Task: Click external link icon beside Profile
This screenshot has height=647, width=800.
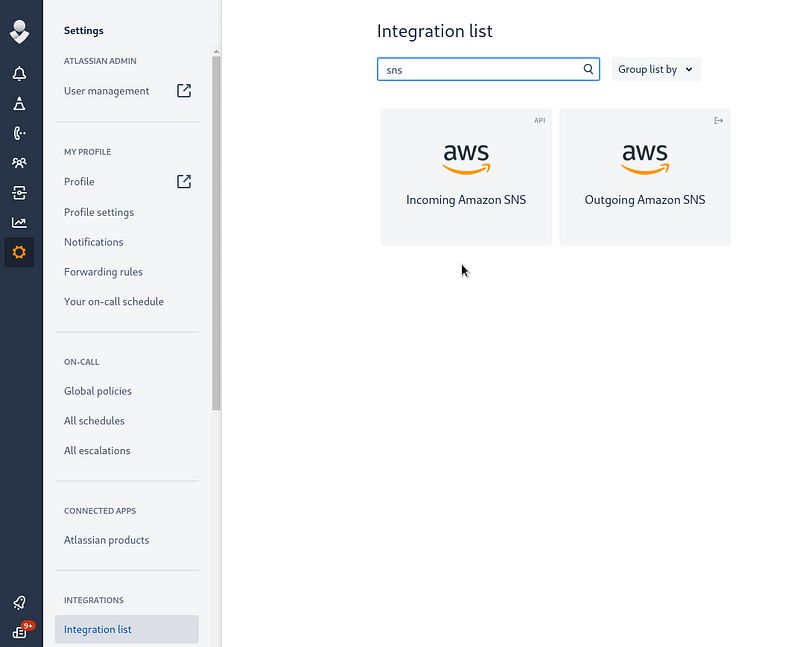Action: (184, 182)
